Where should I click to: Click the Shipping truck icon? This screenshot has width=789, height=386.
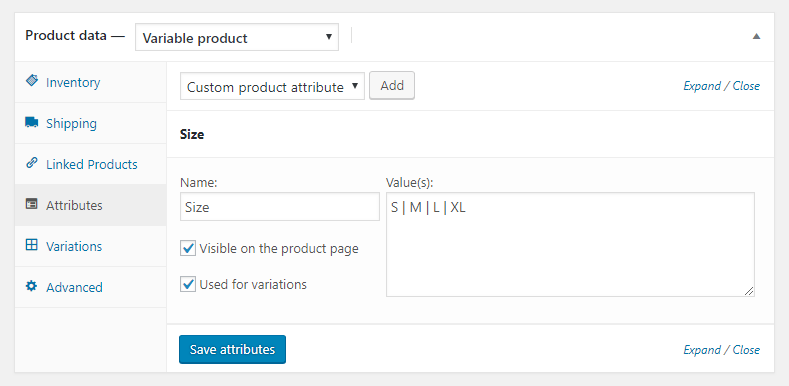[x=32, y=122]
